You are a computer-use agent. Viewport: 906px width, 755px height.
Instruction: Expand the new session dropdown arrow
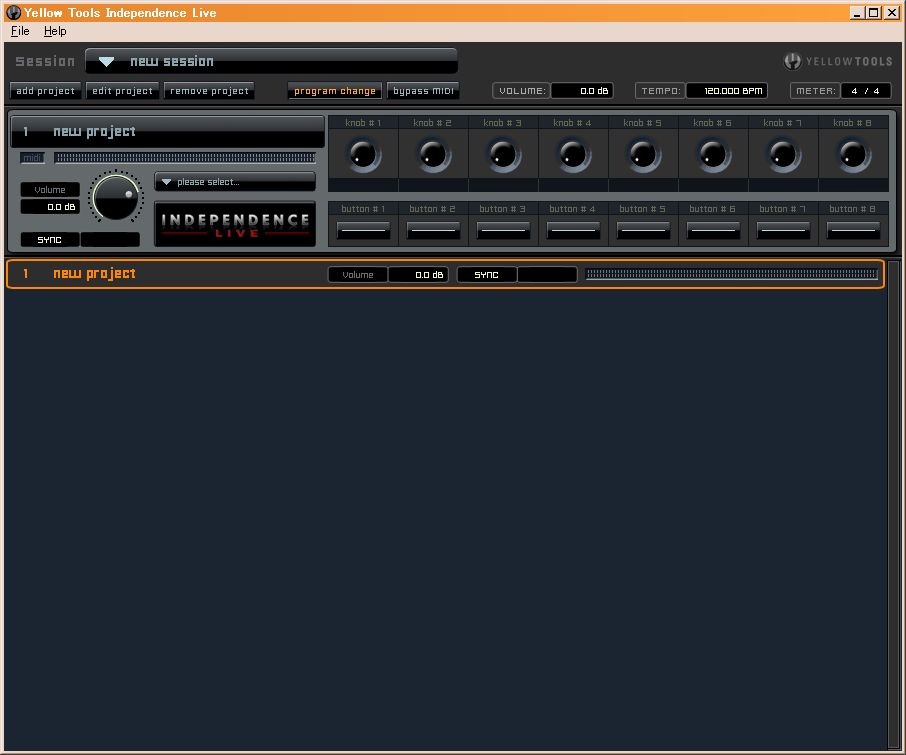pyautogui.click(x=106, y=62)
